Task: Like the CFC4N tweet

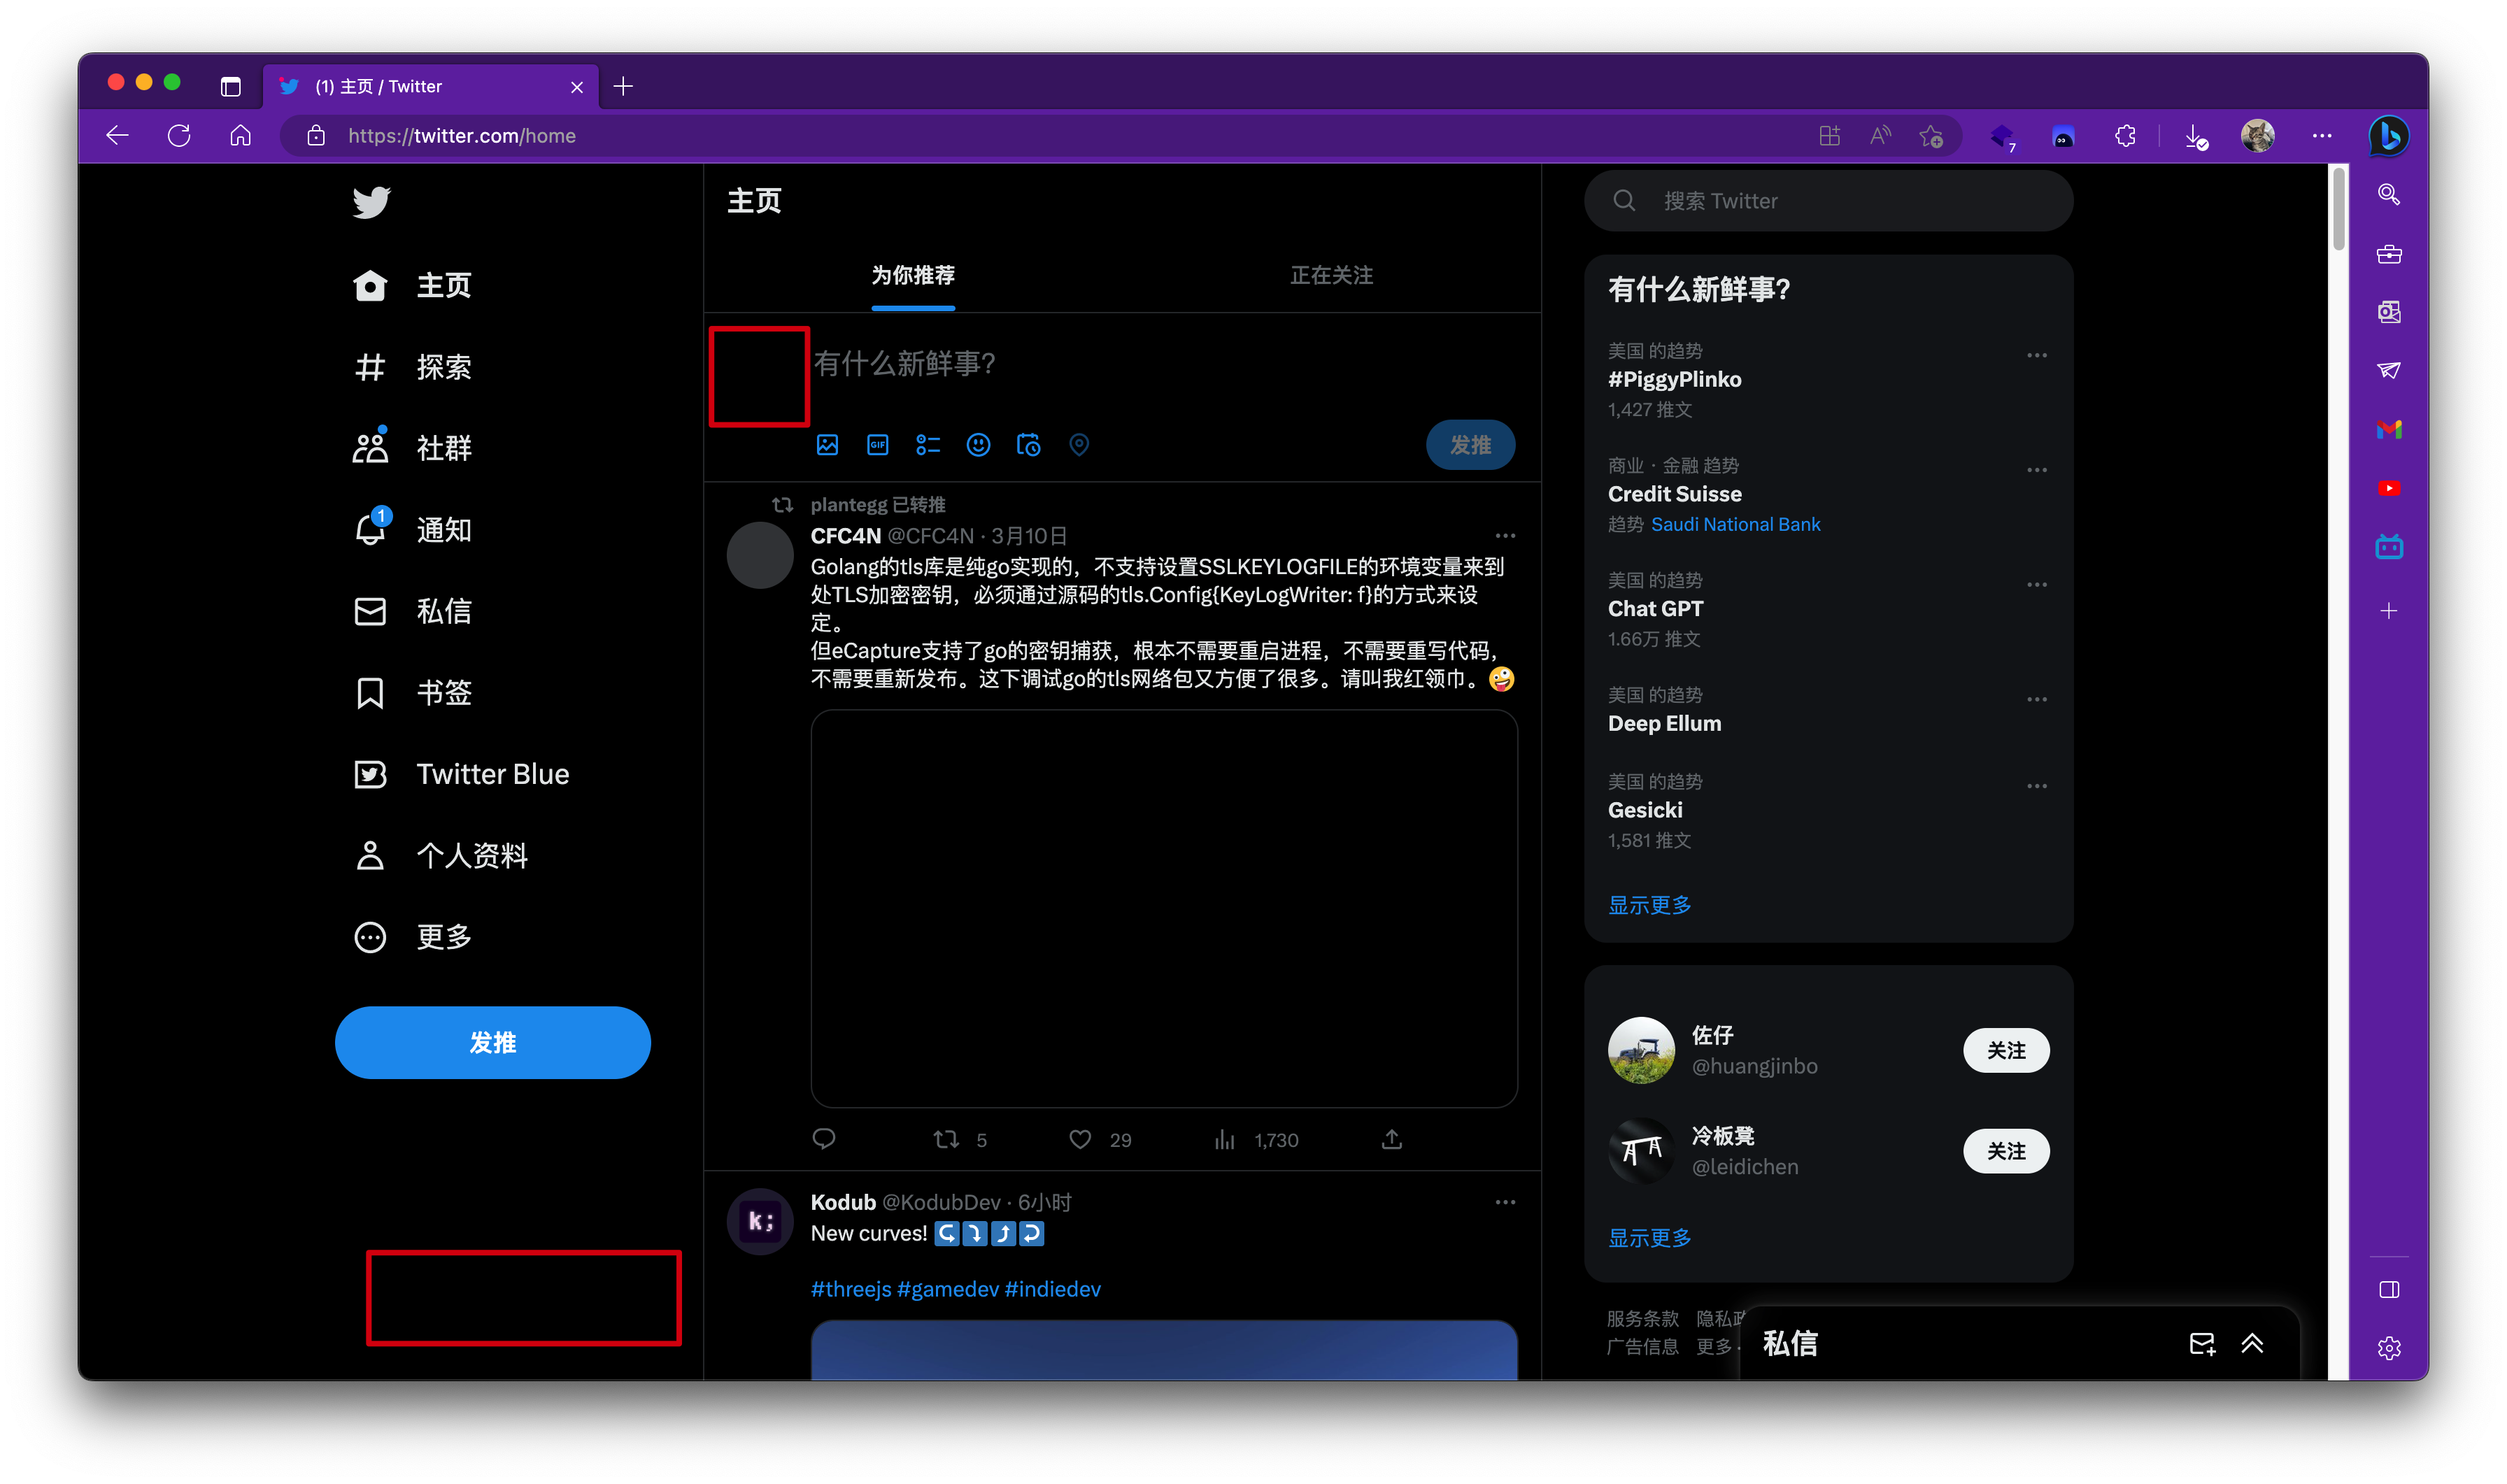Action: [x=1080, y=1139]
